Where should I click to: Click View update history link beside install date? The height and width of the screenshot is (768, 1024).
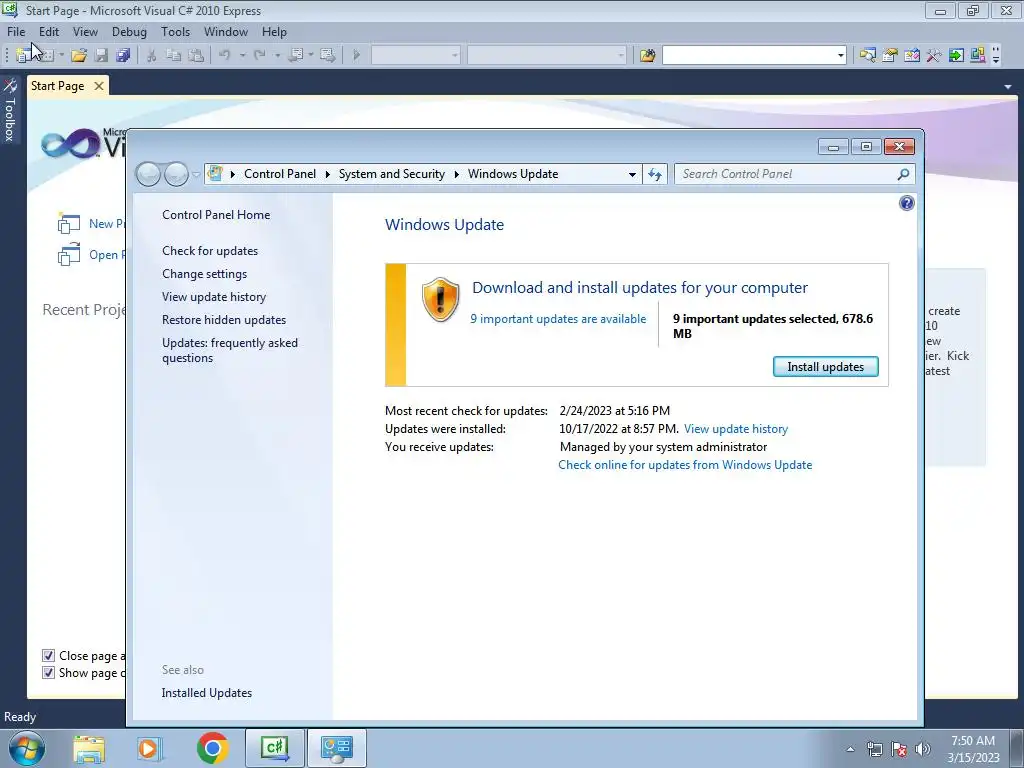(x=736, y=429)
